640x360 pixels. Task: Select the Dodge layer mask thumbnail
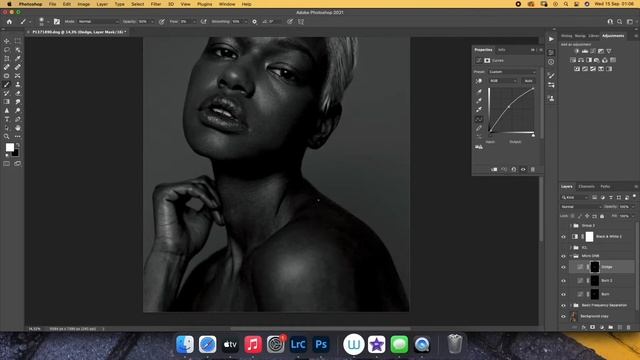pos(595,267)
